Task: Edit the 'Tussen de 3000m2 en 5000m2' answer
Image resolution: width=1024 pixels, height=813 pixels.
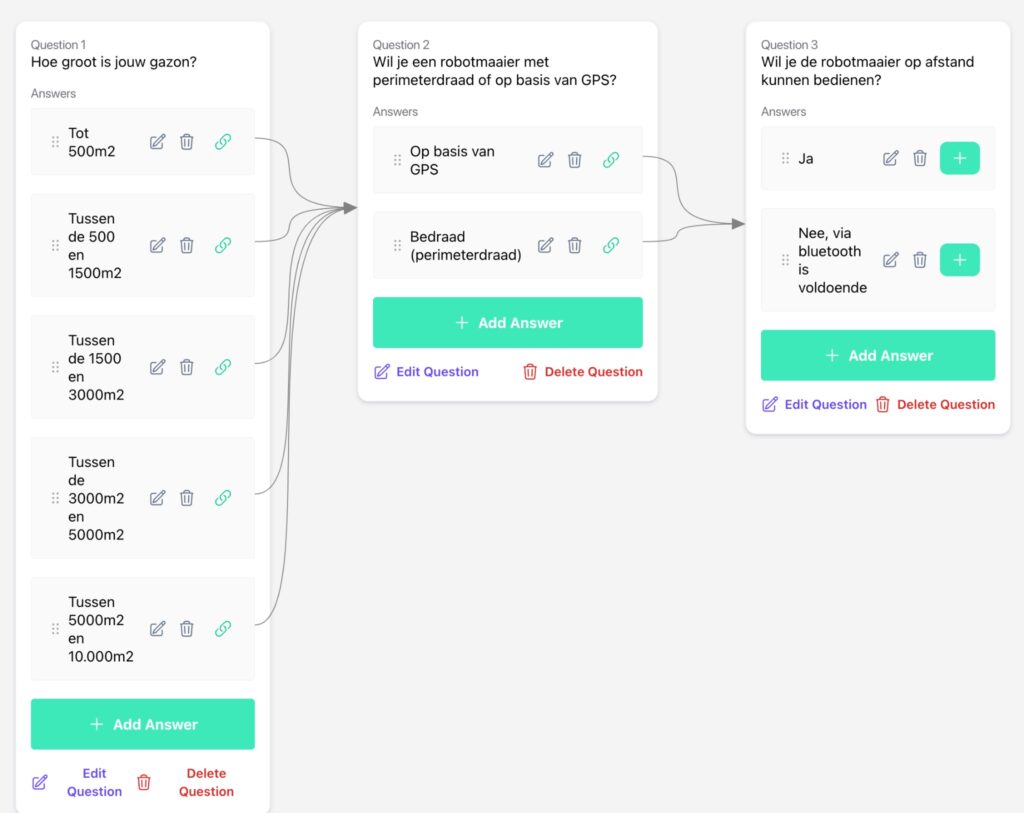Action: point(157,498)
